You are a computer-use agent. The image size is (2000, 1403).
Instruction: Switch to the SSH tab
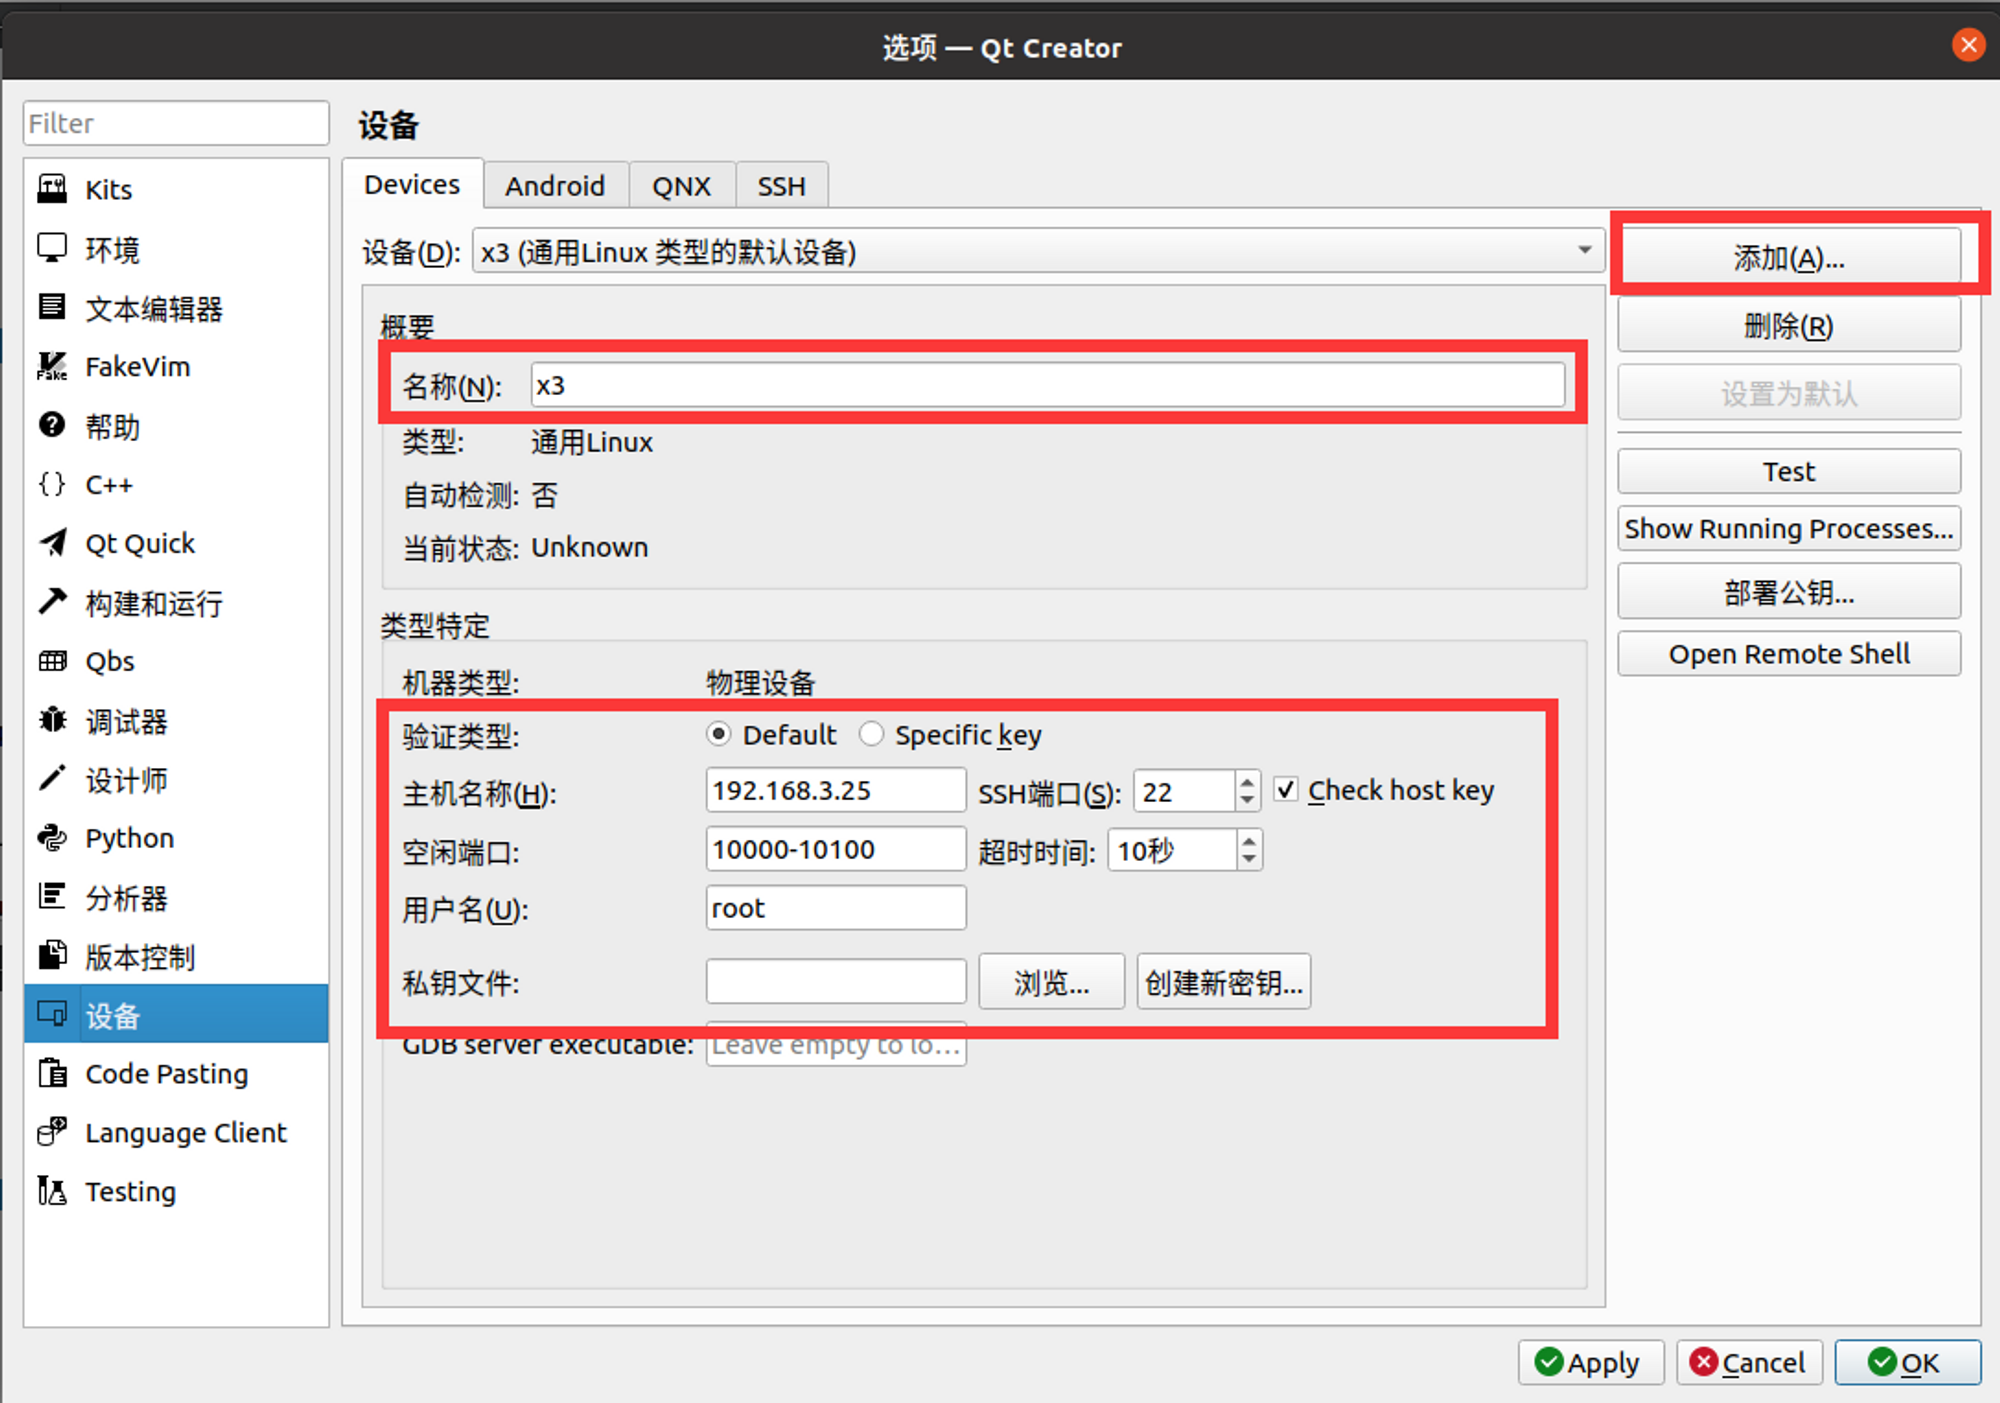click(x=781, y=186)
